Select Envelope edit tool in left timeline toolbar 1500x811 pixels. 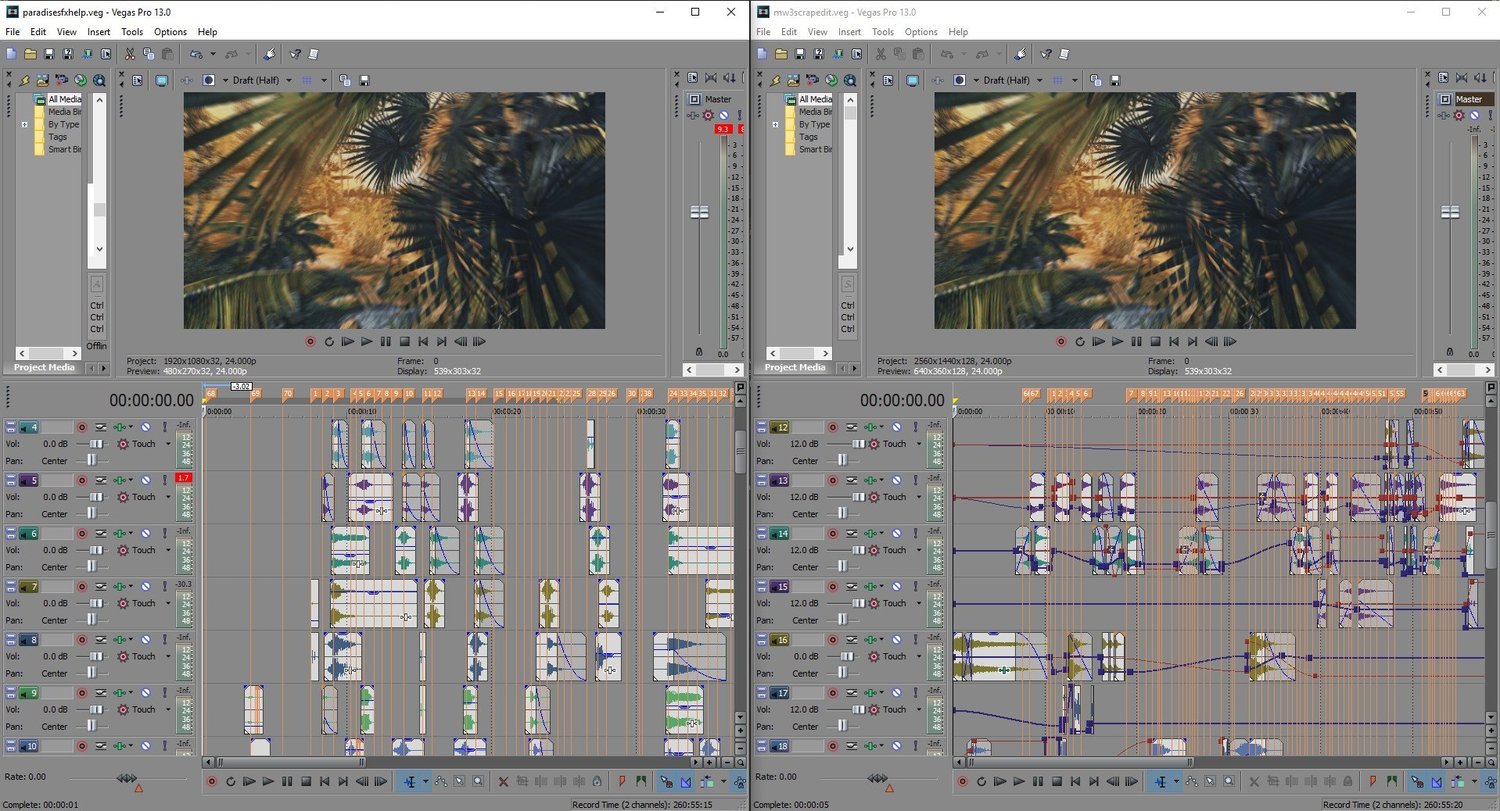coord(441,781)
